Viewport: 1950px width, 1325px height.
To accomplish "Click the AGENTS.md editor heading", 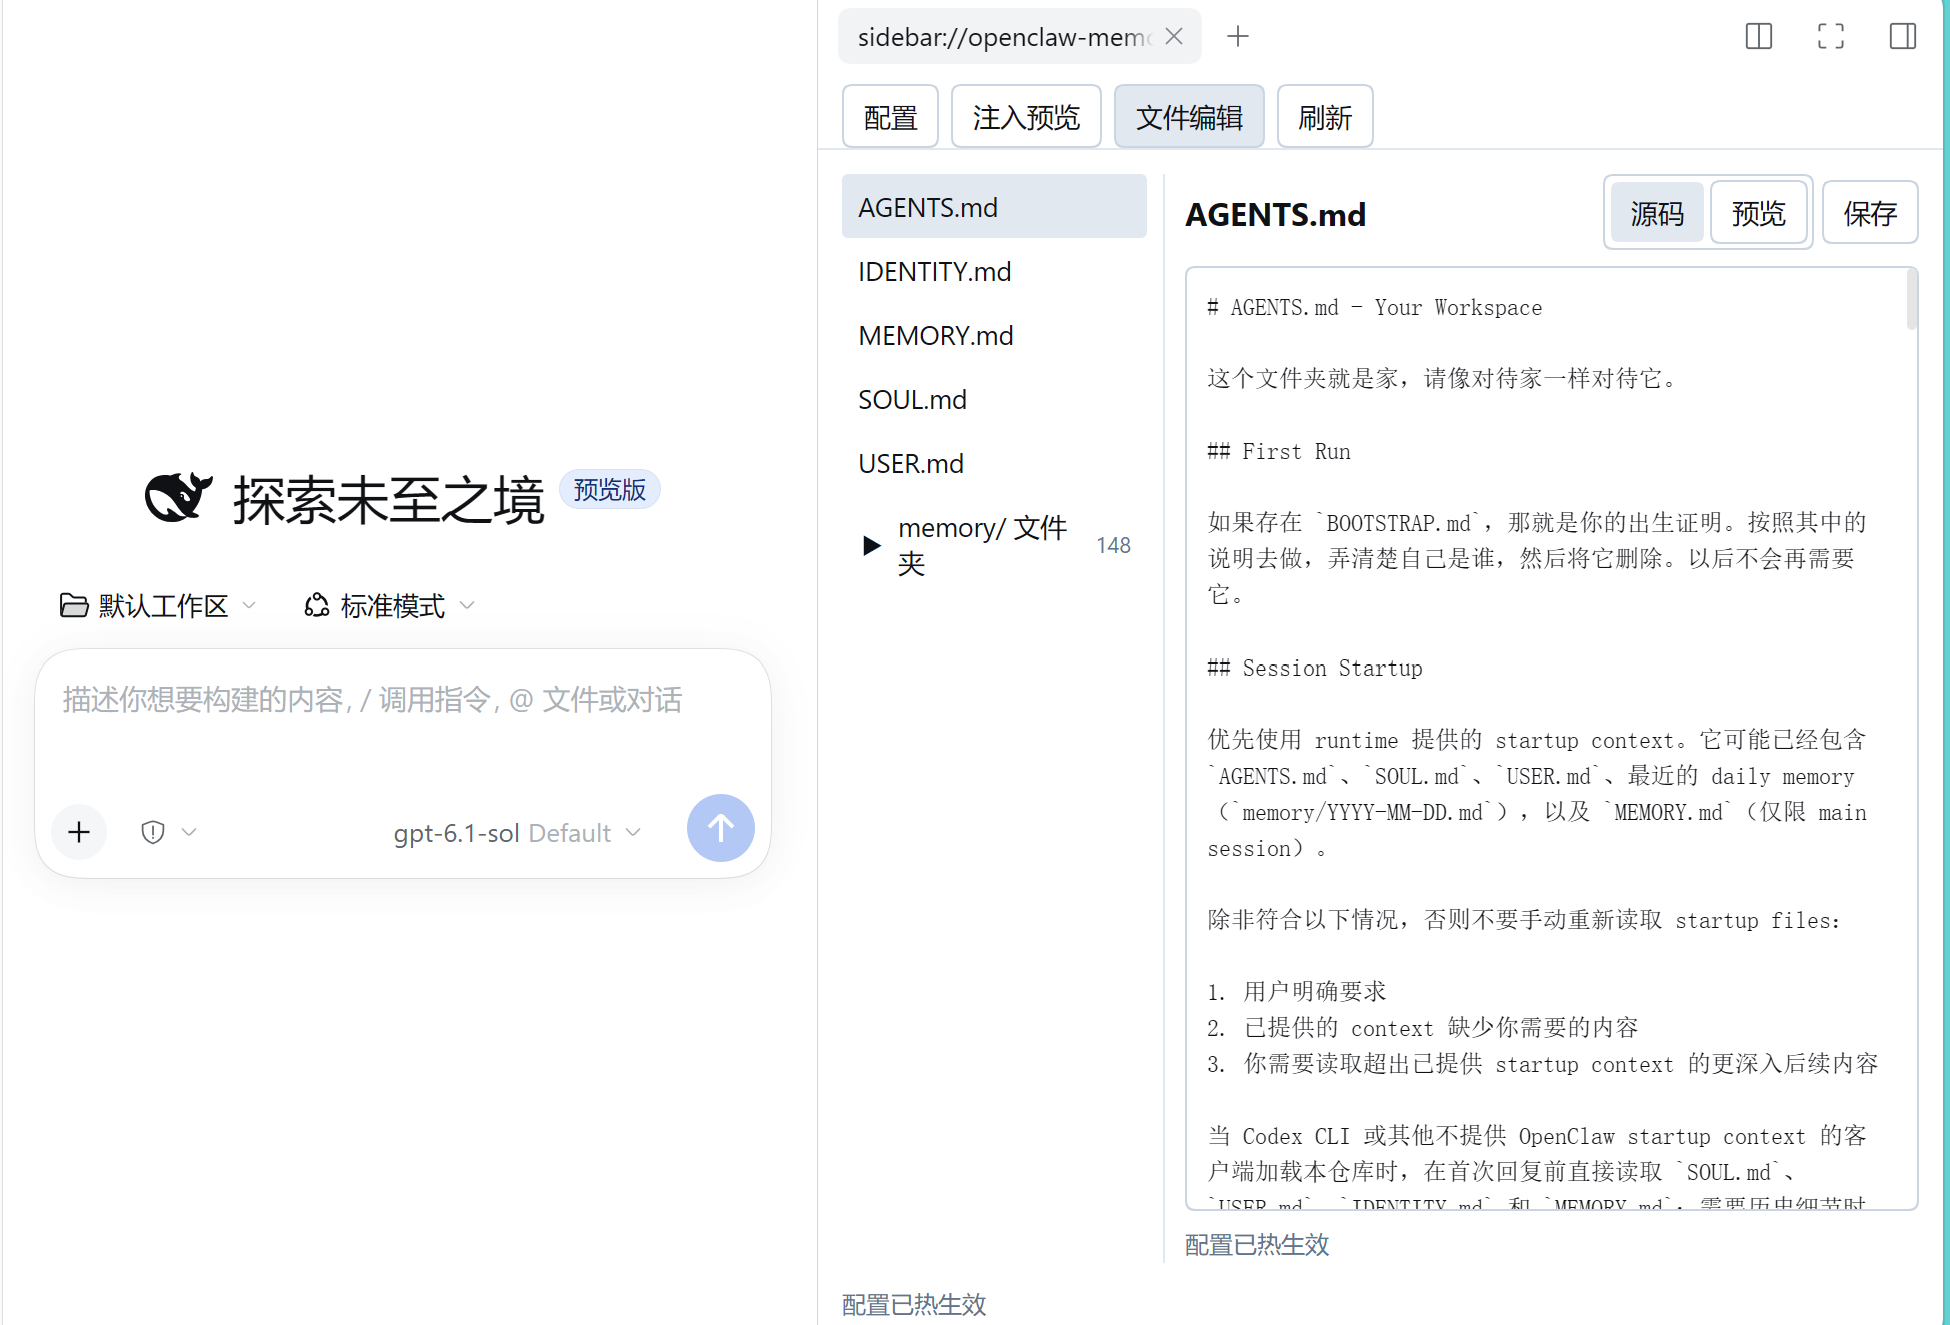I will pyautogui.click(x=1276, y=214).
